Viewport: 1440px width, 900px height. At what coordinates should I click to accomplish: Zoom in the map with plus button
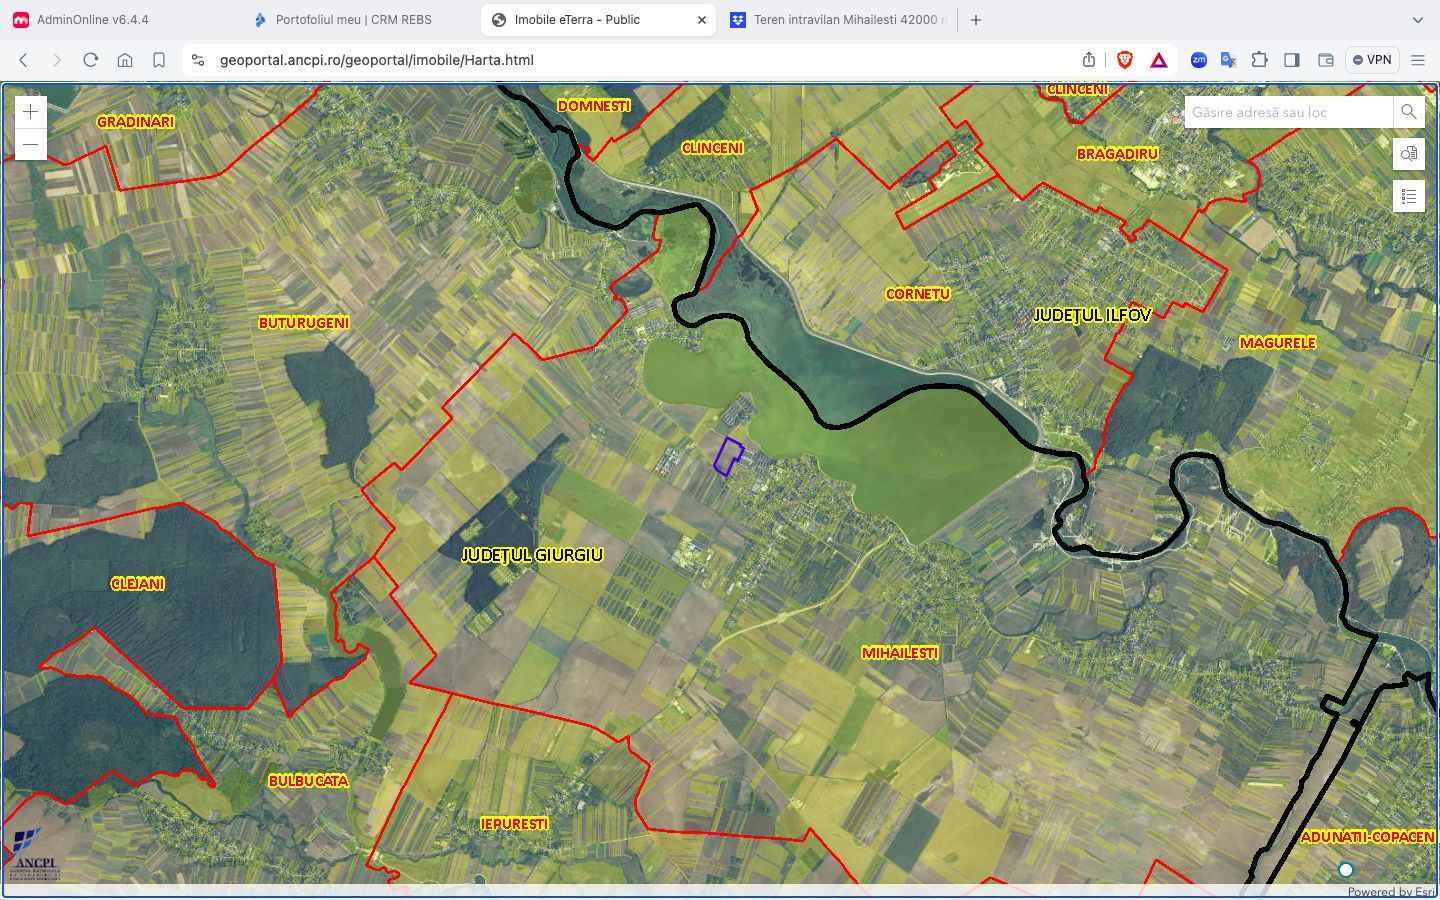click(31, 112)
